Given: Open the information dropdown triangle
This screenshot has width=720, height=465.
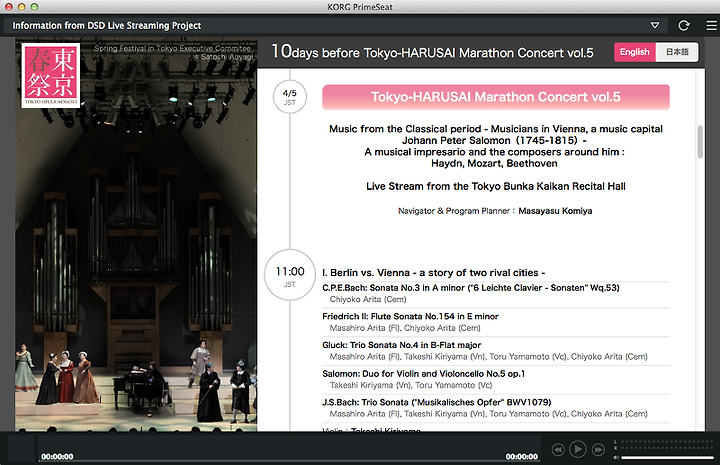Looking at the screenshot, I should (x=655, y=25).
